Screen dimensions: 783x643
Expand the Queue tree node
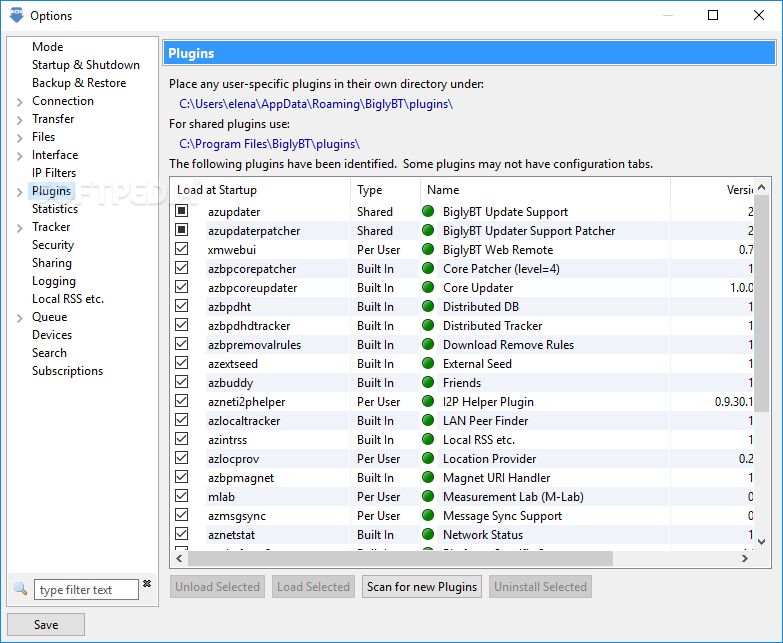pyautogui.click(x=19, y=318)
